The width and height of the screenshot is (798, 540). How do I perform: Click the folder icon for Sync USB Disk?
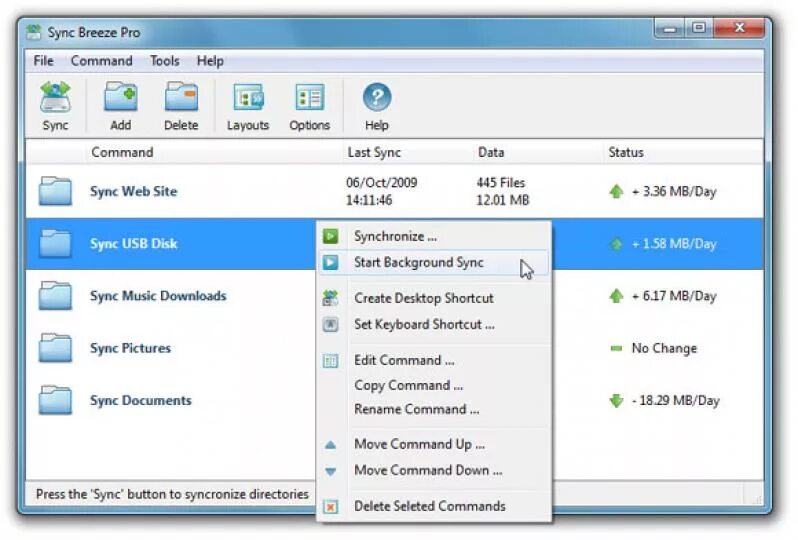[55, 243]
